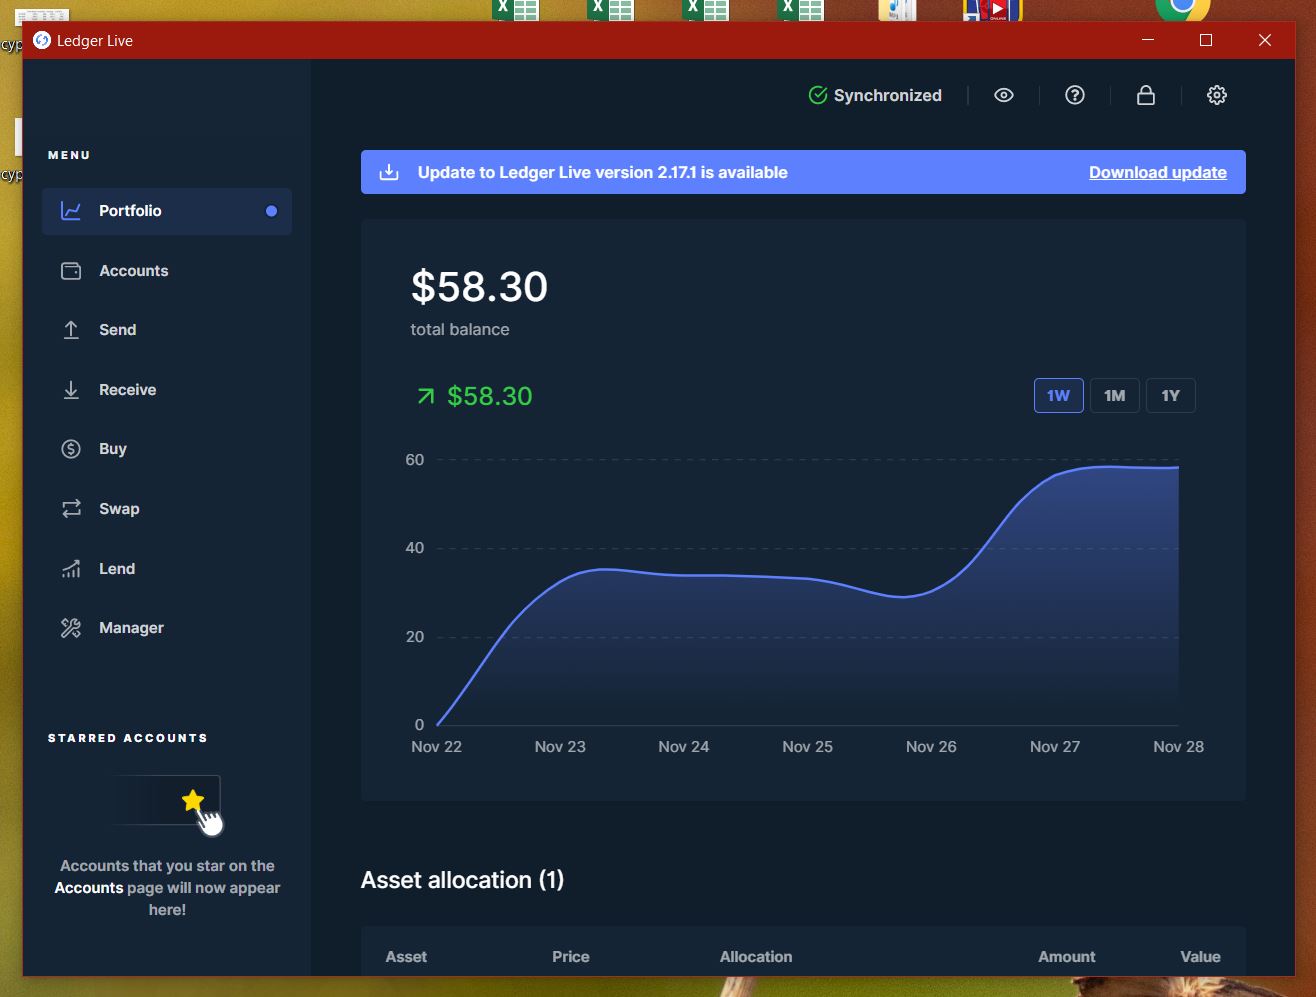Sort table by Amount column header

point(1067,957)
